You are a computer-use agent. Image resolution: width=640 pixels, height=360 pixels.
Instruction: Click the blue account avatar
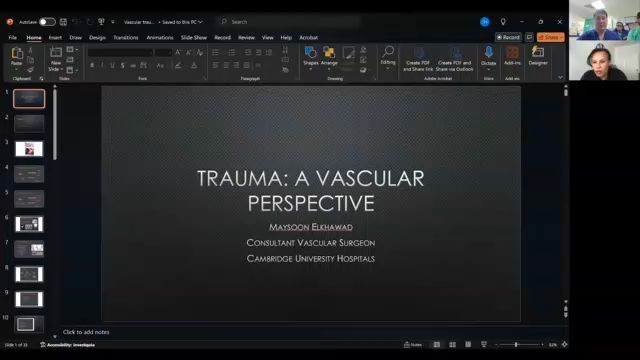[x=484, y=22]
